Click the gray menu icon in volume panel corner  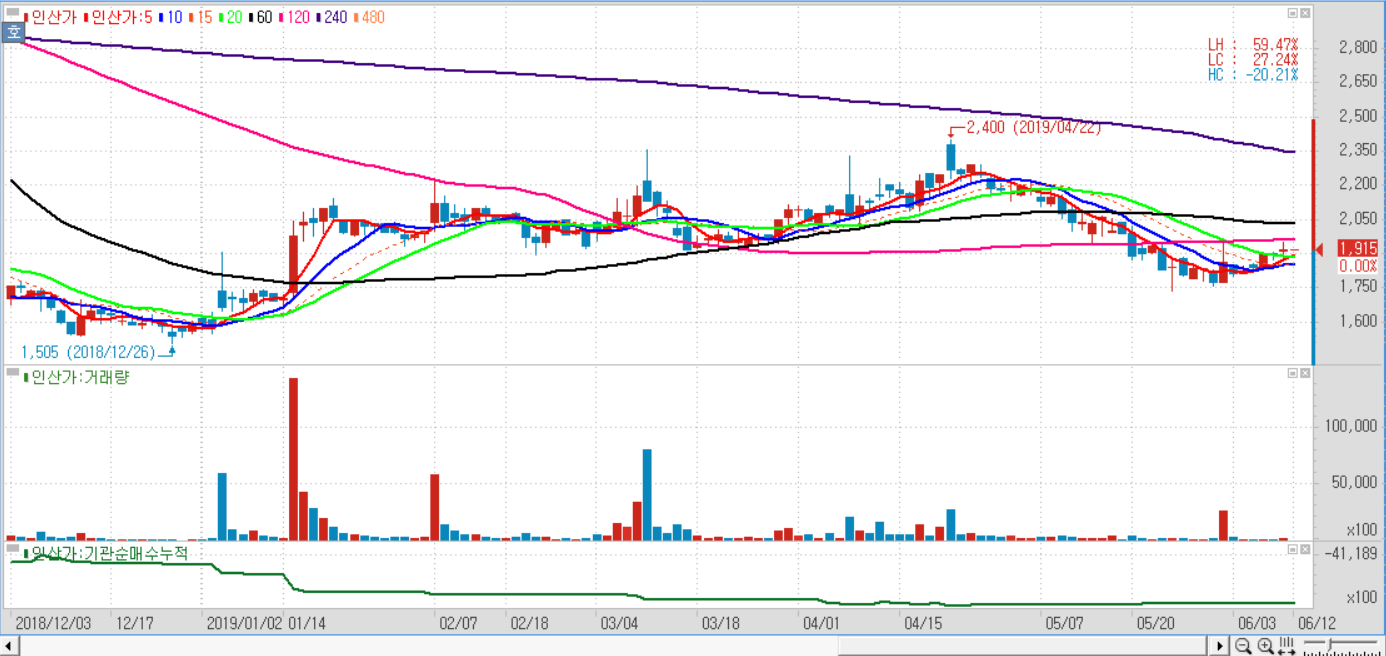pos(13,374)
